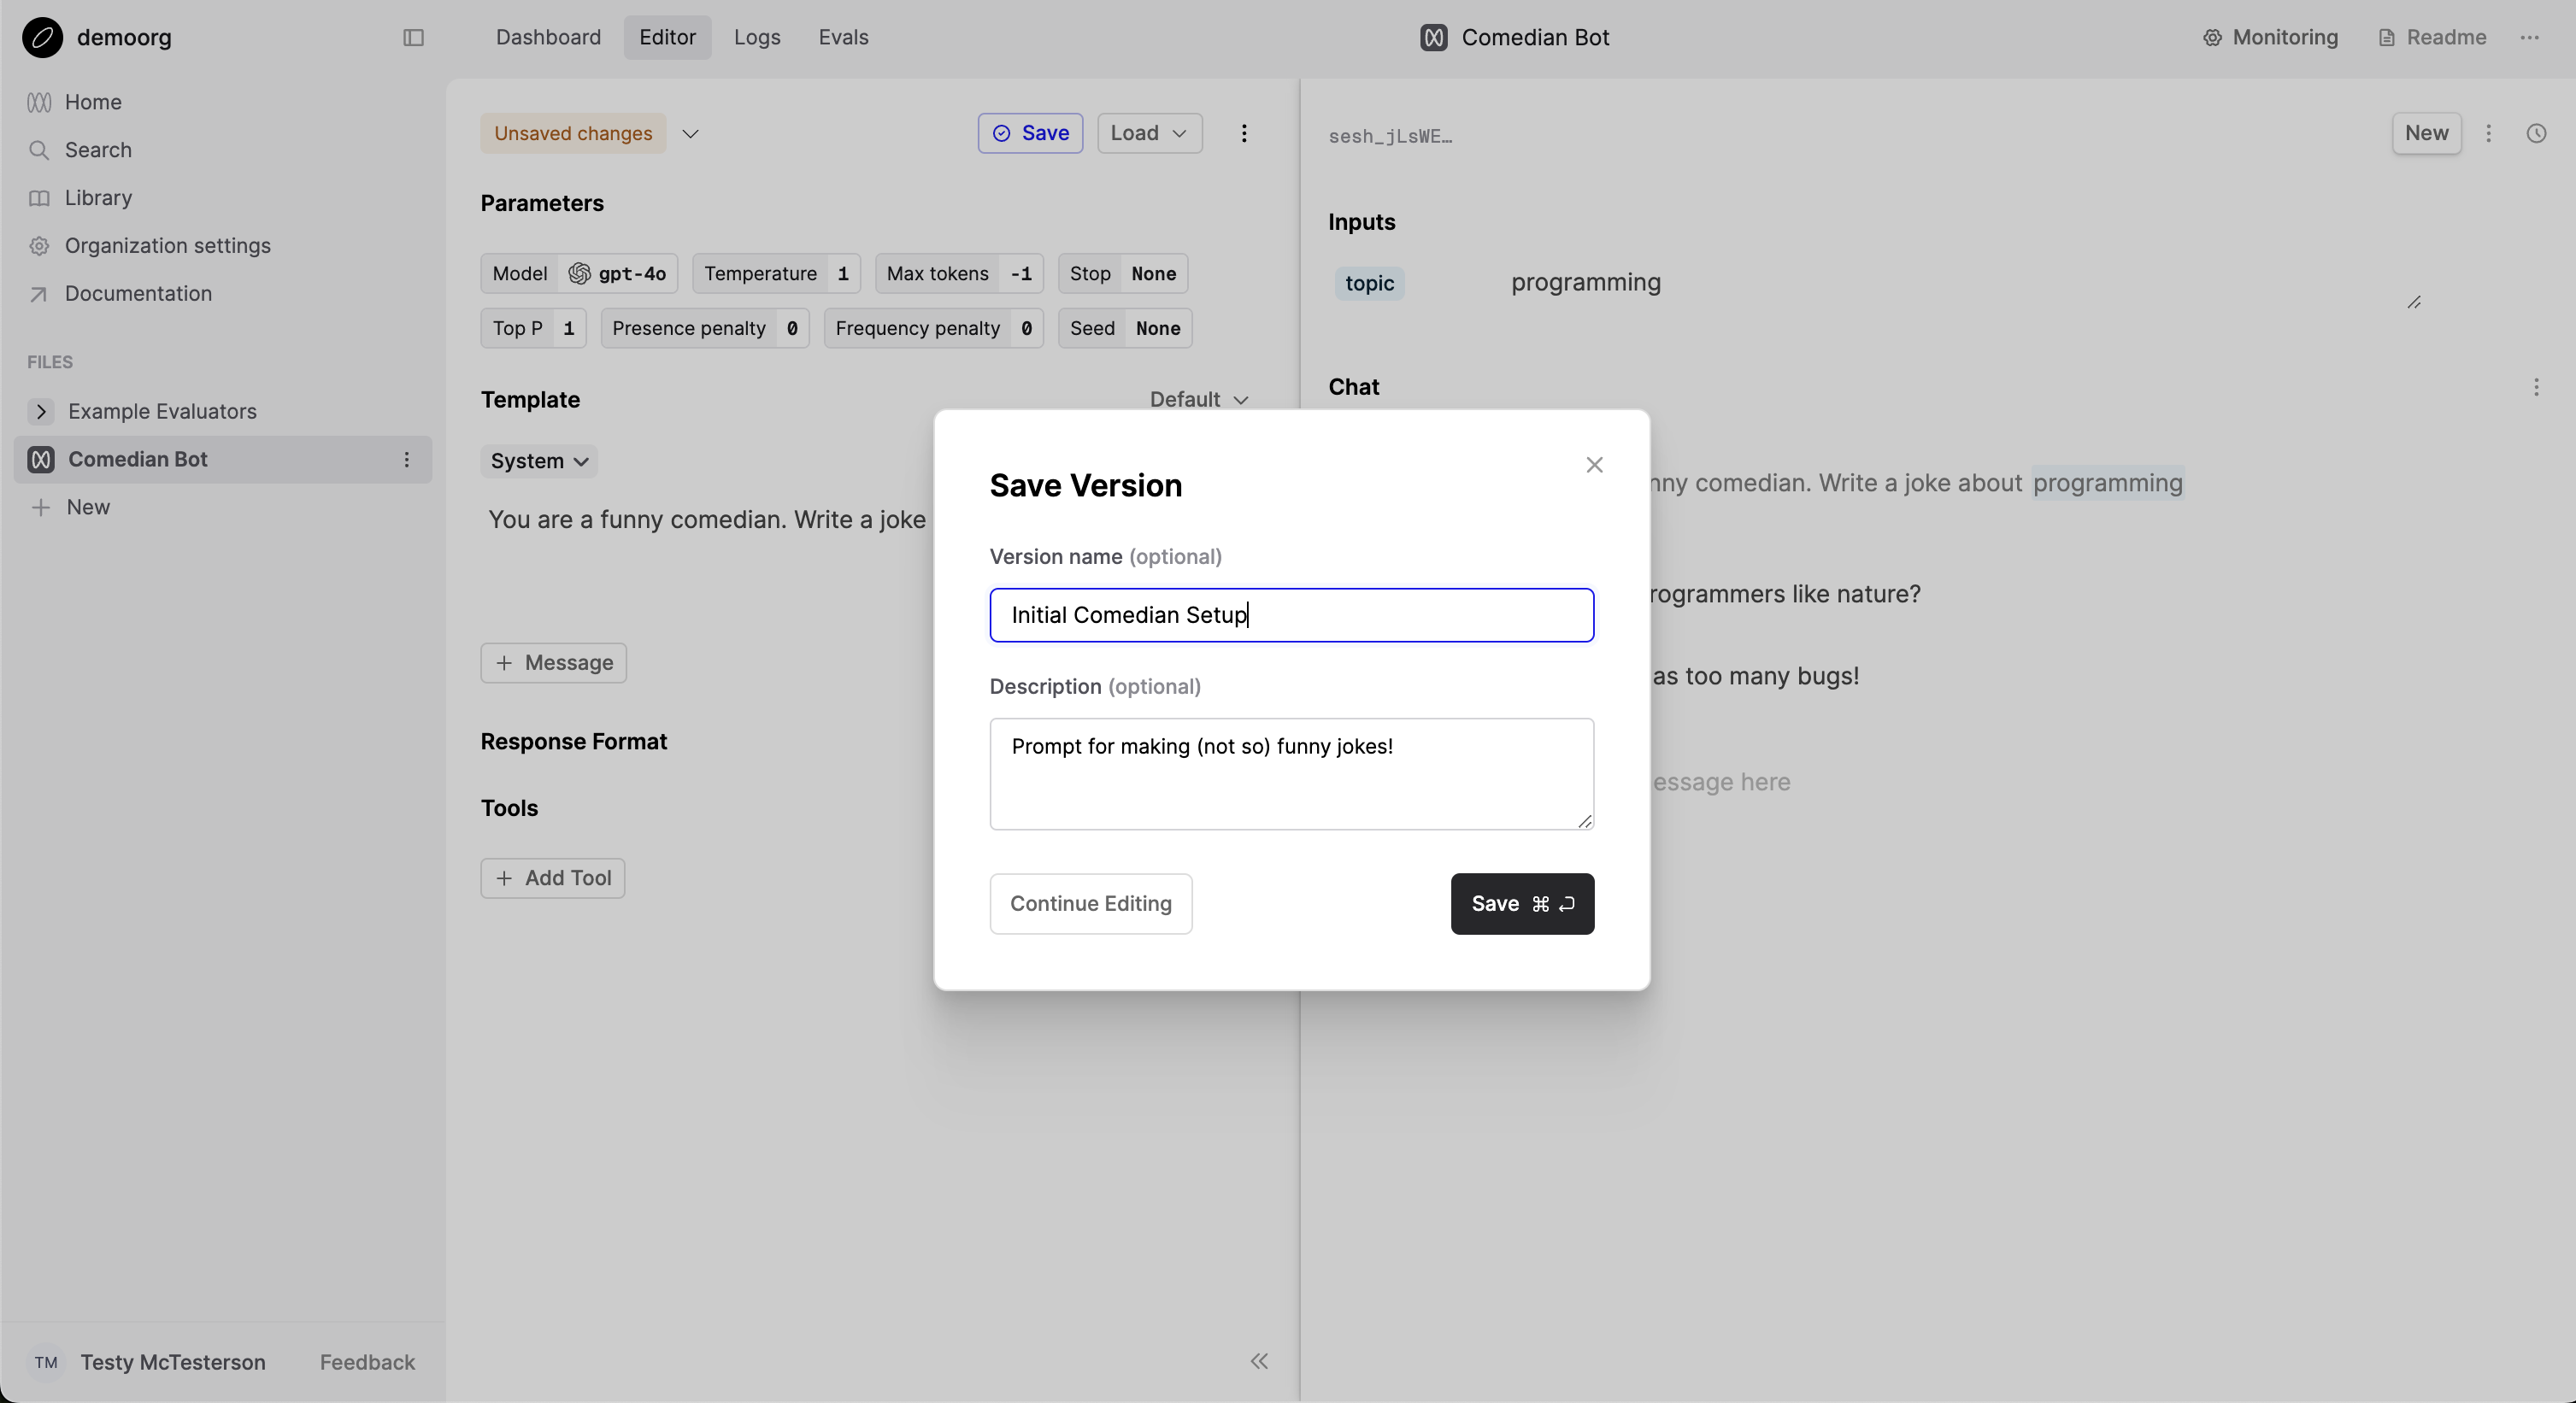Open the Readme document icon

(x=2389, y=37)
